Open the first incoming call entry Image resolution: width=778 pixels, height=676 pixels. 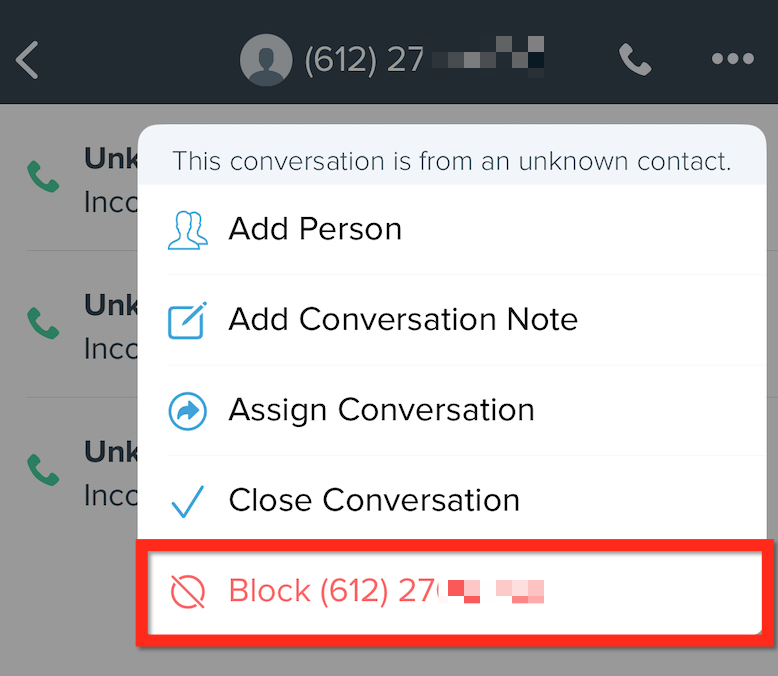82,180
